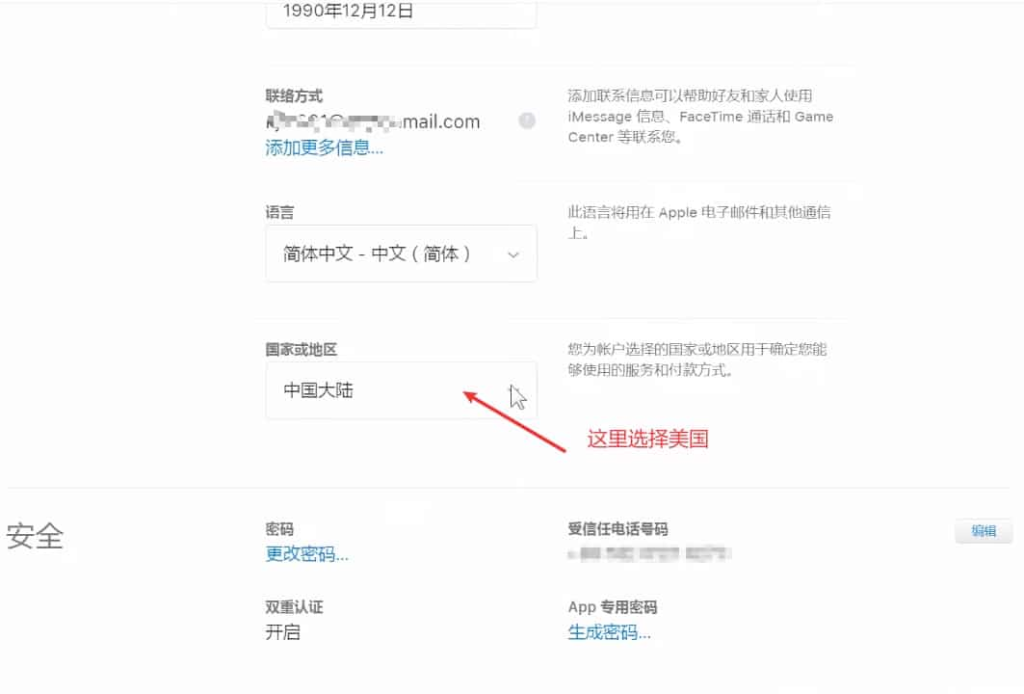The width and height of the screenshot is (1024, 694).
Task: Click the question mark help icon beside email
Action: (527, 121)
